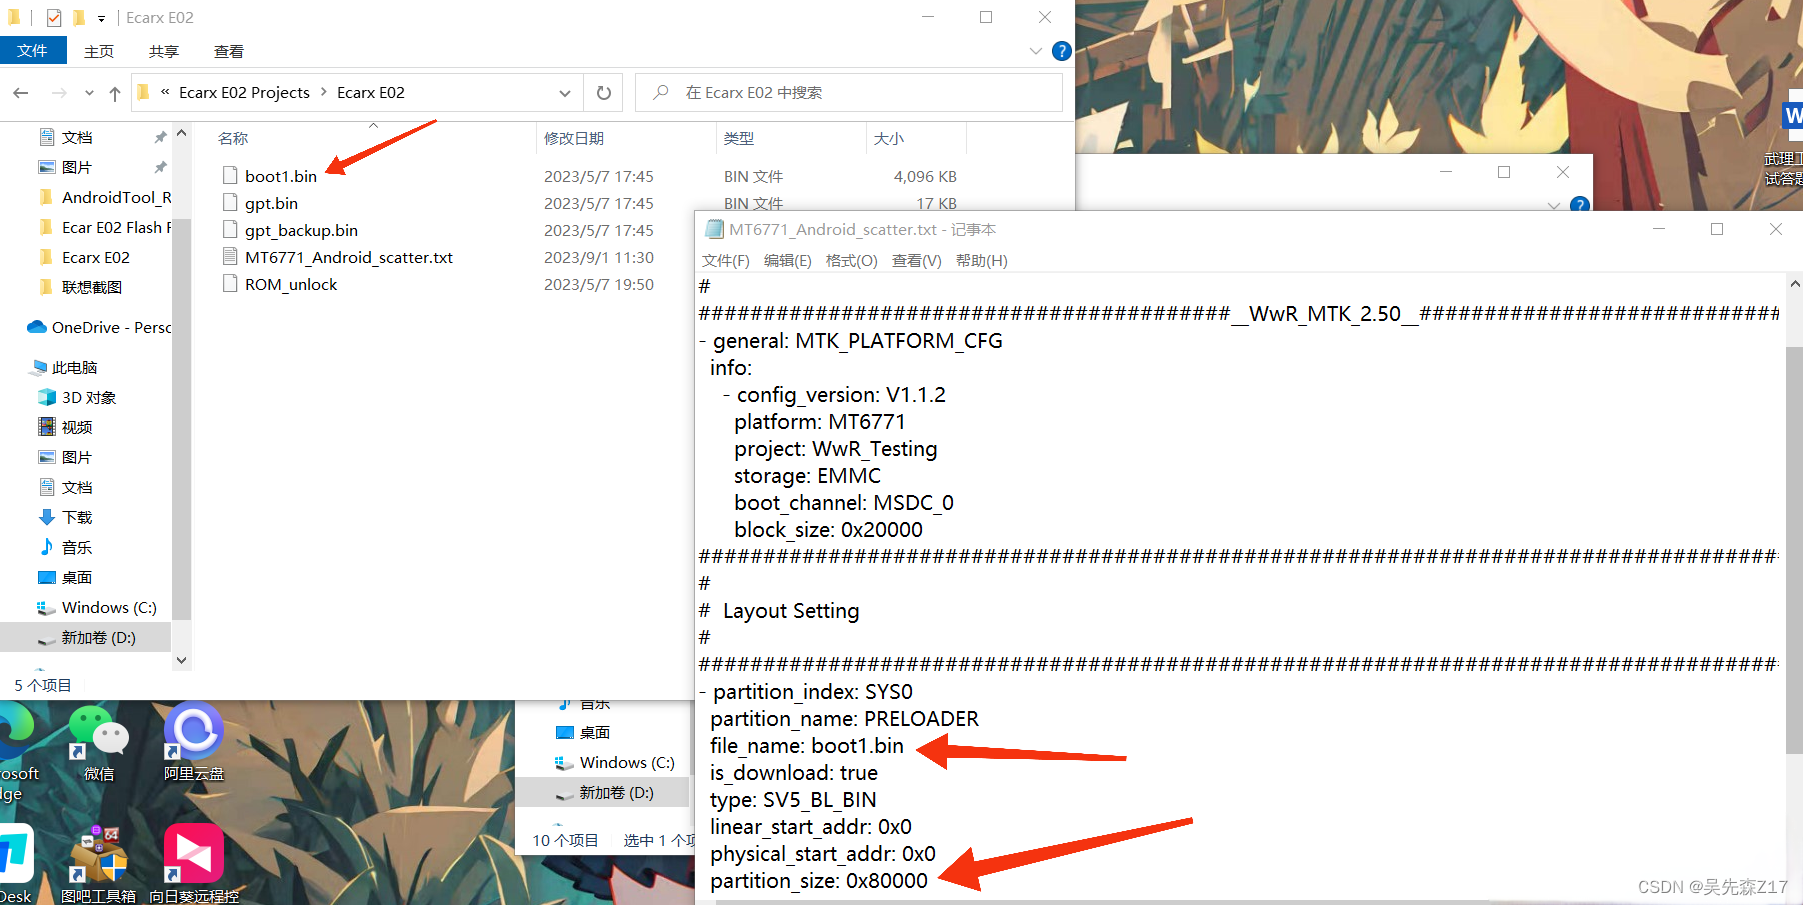The height and width of the screenshot is (905, 1803).
Task: Open 阿里云盘 desktop shortcut
Action: [x=194, y=744]
